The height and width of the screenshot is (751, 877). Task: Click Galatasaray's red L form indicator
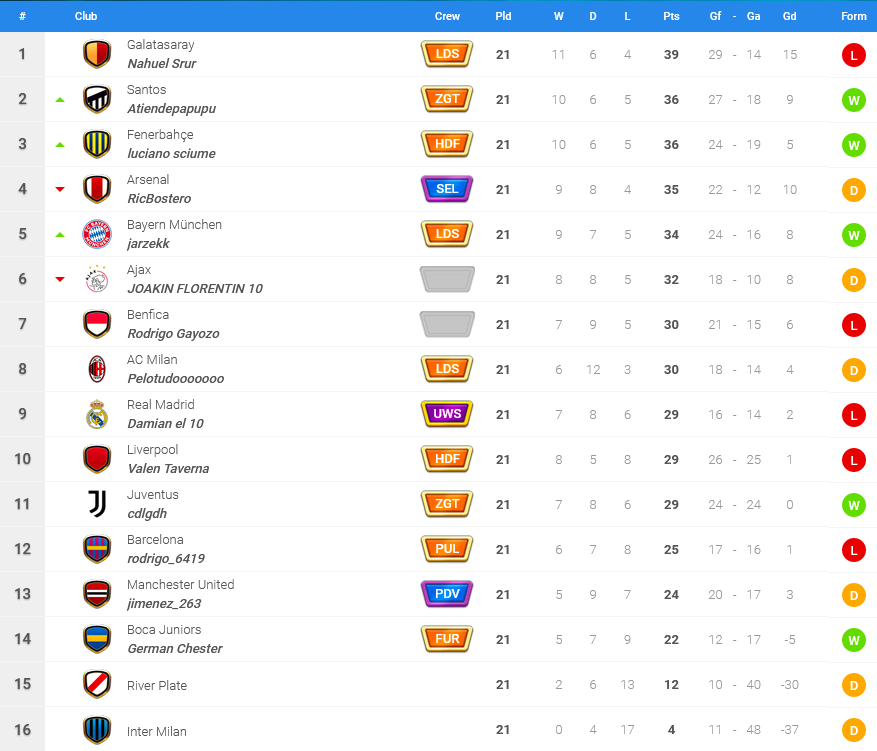[854, 55]
